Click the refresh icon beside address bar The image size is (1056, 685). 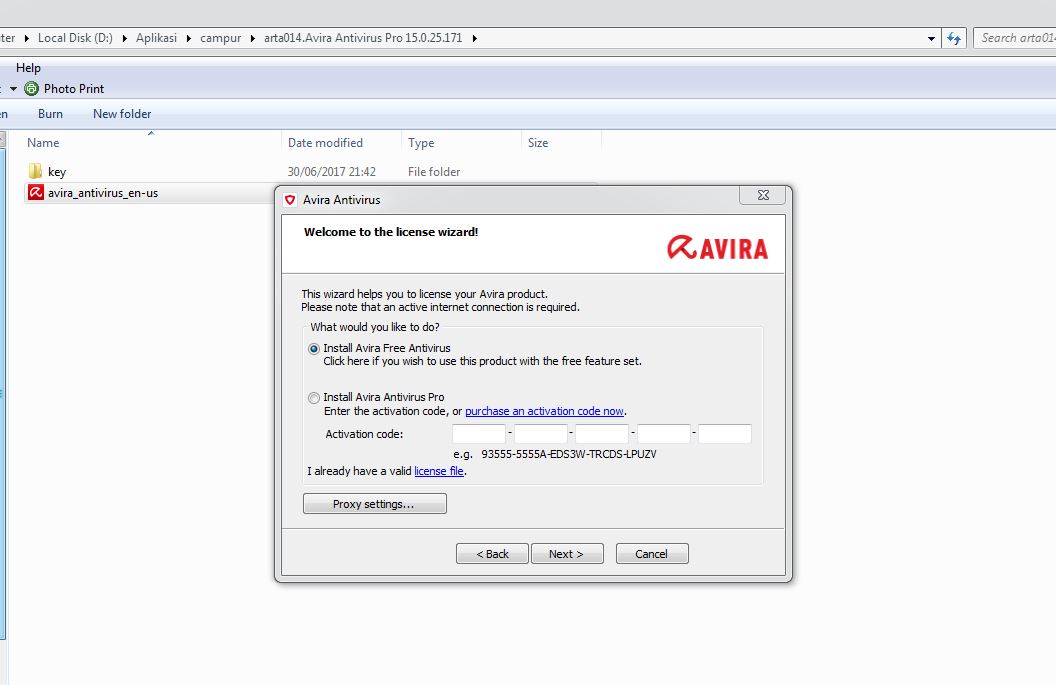pos(954,38)
